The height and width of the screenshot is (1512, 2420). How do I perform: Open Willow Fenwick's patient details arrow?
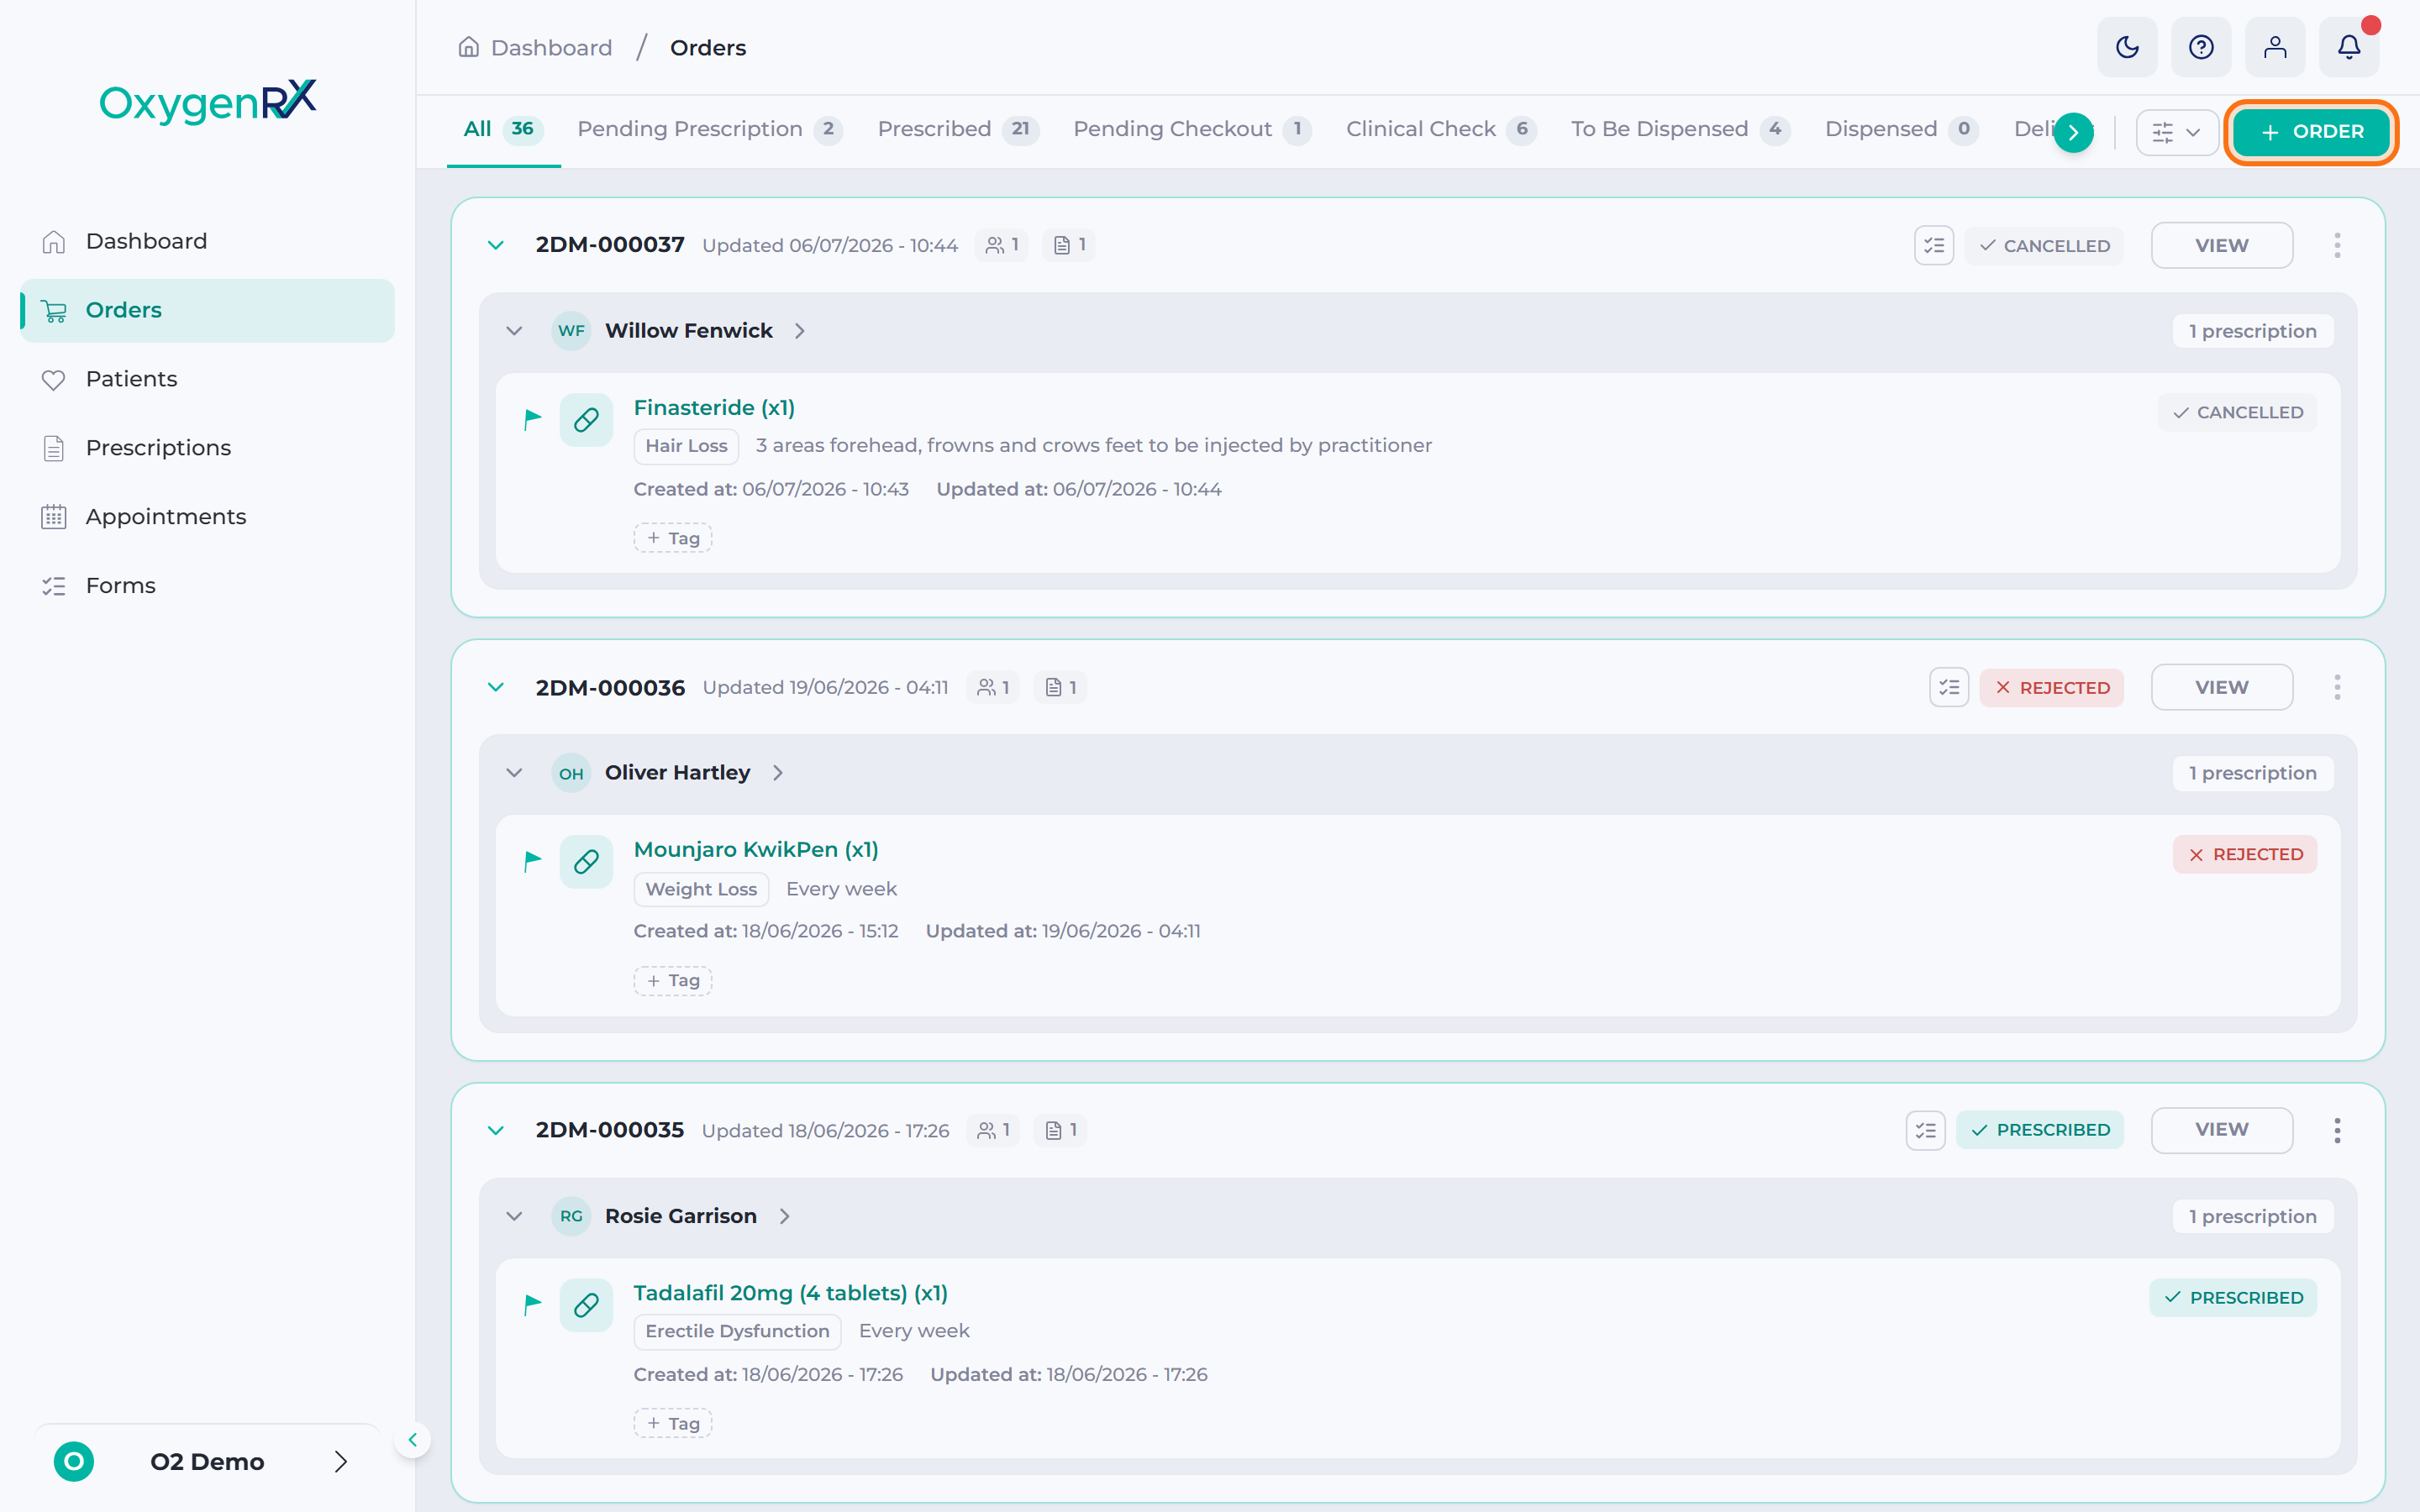point(800,331)
